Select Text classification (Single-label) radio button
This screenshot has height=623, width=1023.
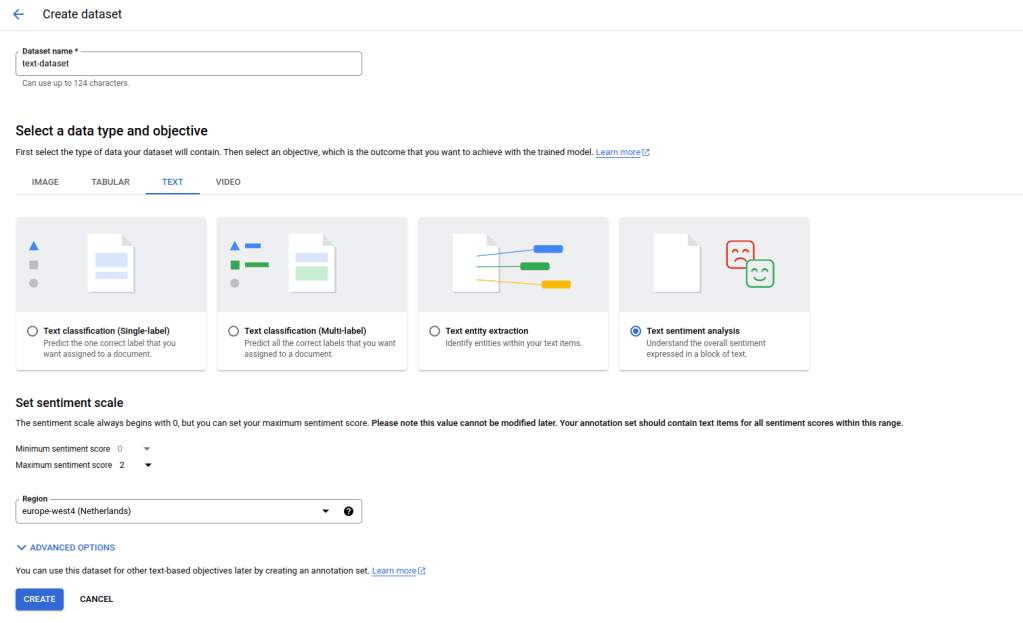(33, 331)
